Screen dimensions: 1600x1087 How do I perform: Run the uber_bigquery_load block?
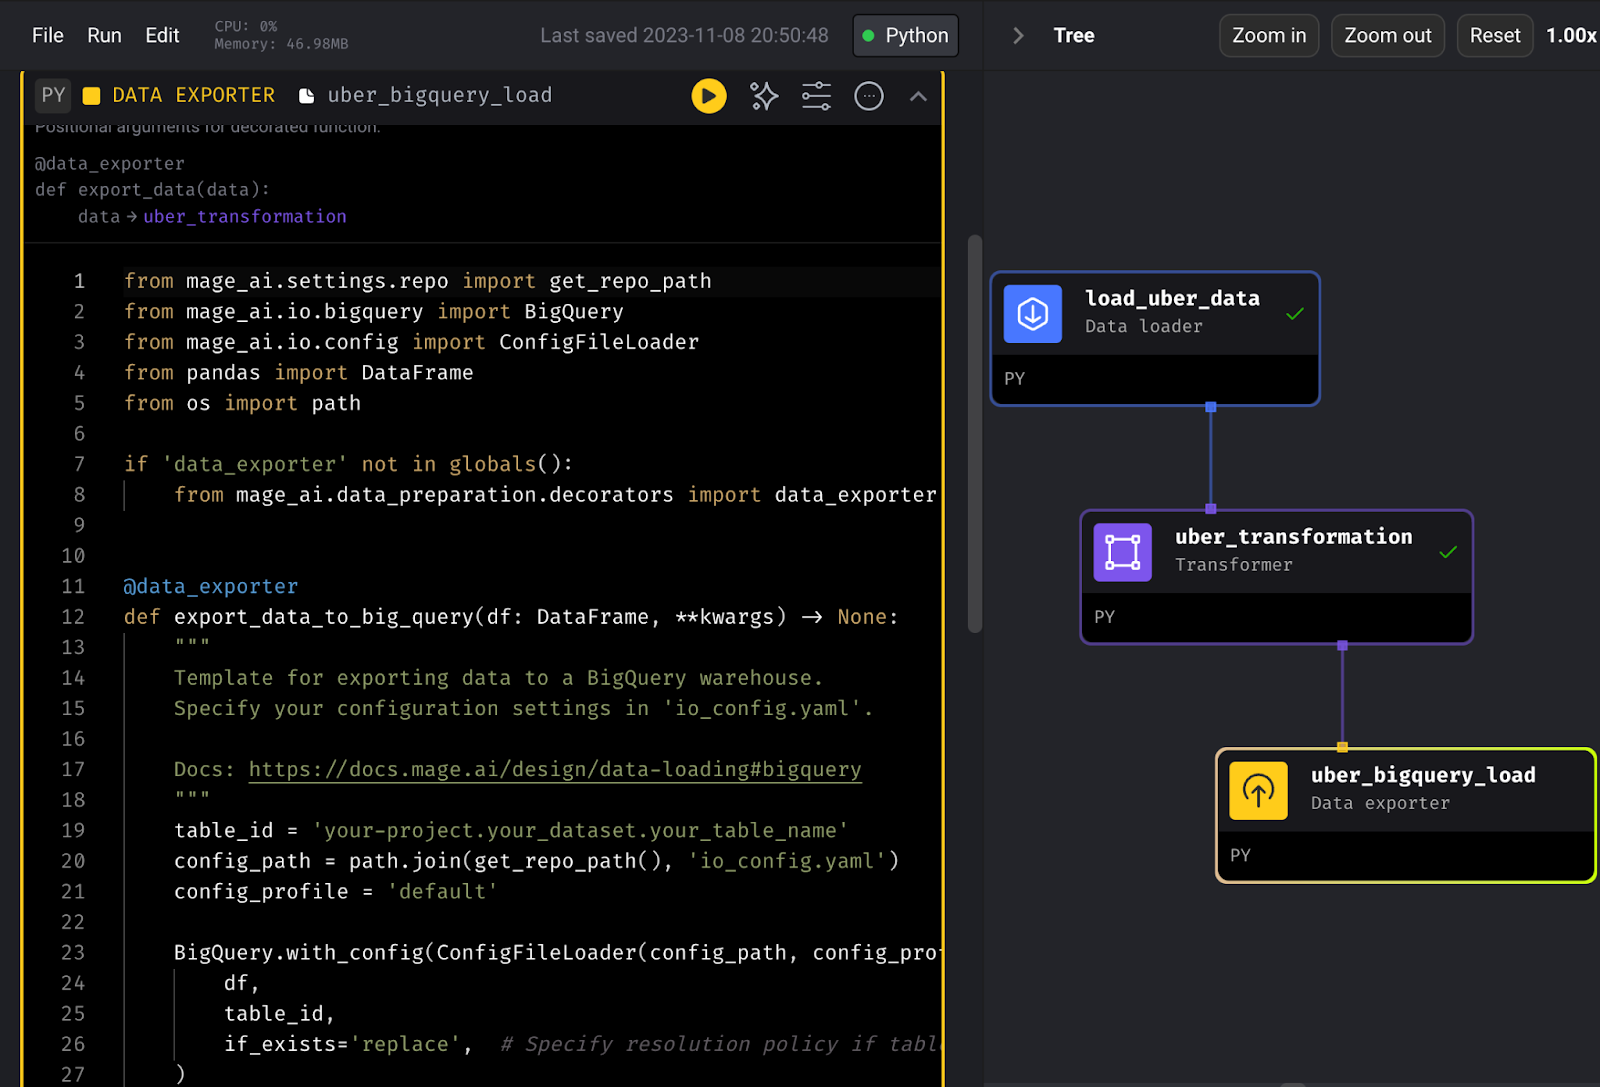pyautogui.click(x=709, y=96)
